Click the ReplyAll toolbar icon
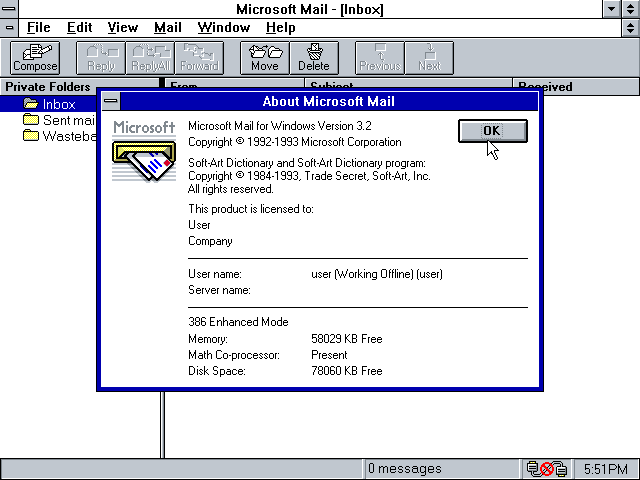The width and height of the screenshot is (640, 480). click(x=150, y=58)
